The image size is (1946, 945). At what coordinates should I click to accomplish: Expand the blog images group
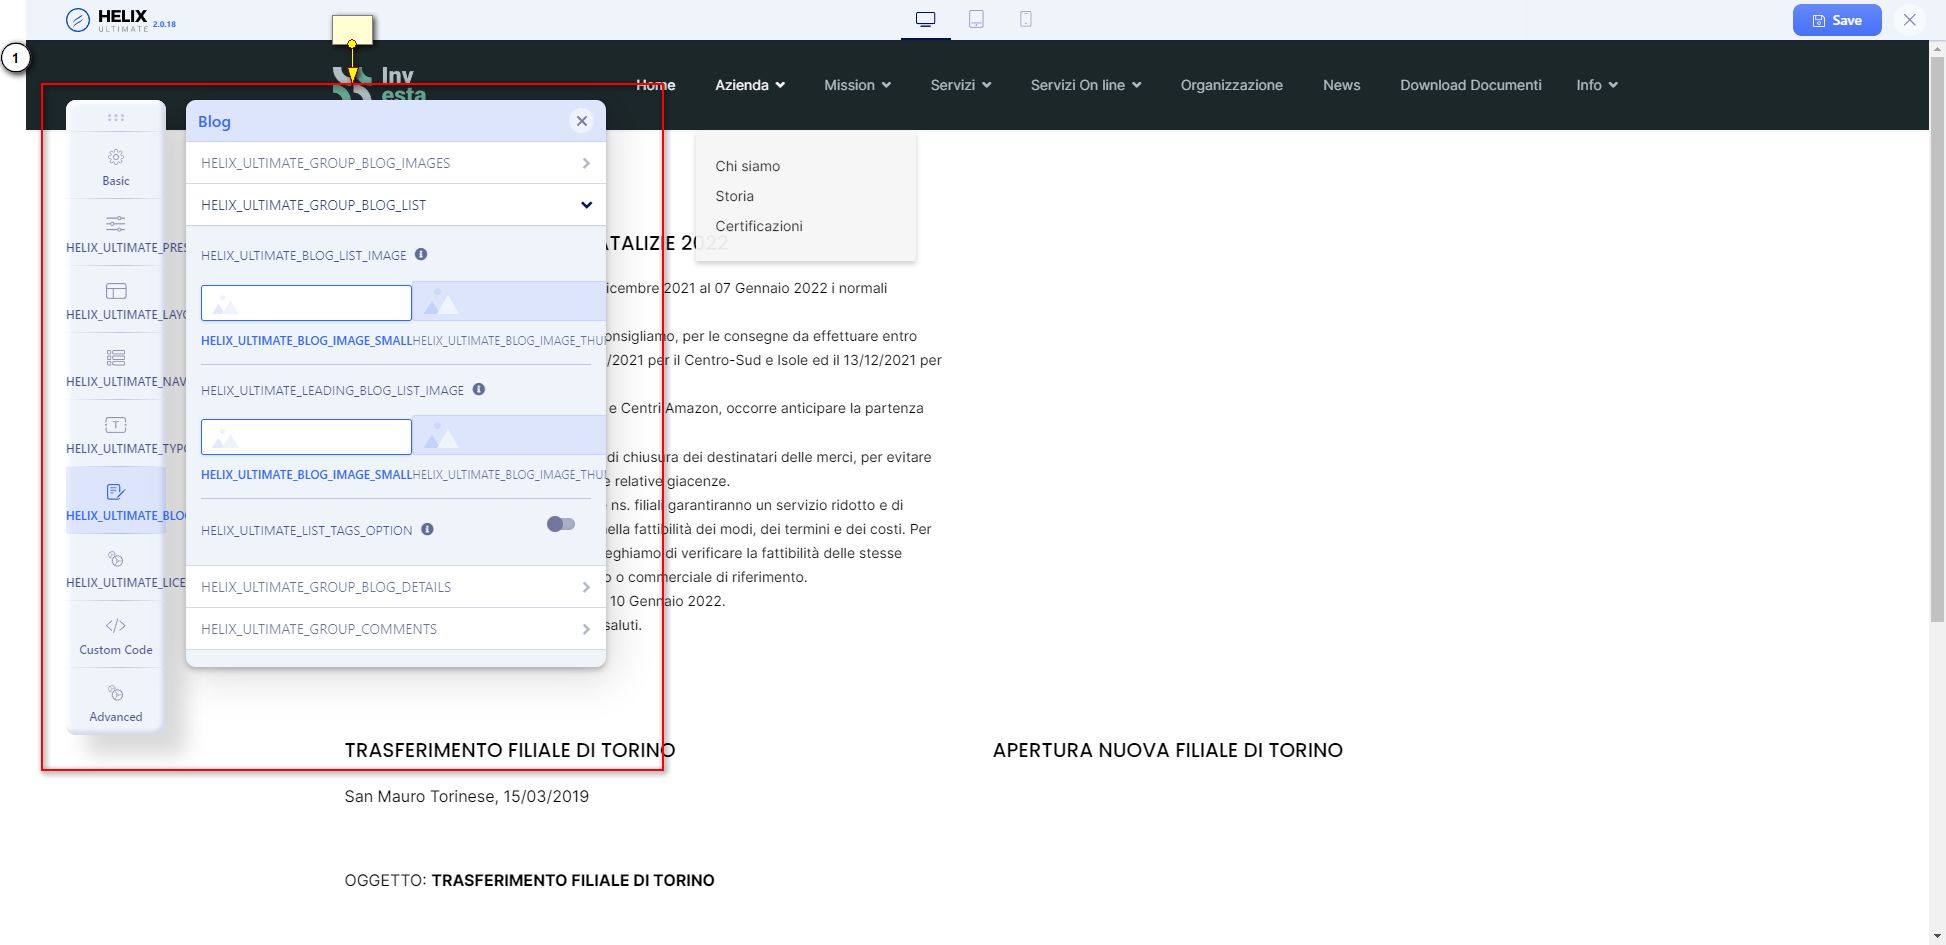(x=395, y=163)
